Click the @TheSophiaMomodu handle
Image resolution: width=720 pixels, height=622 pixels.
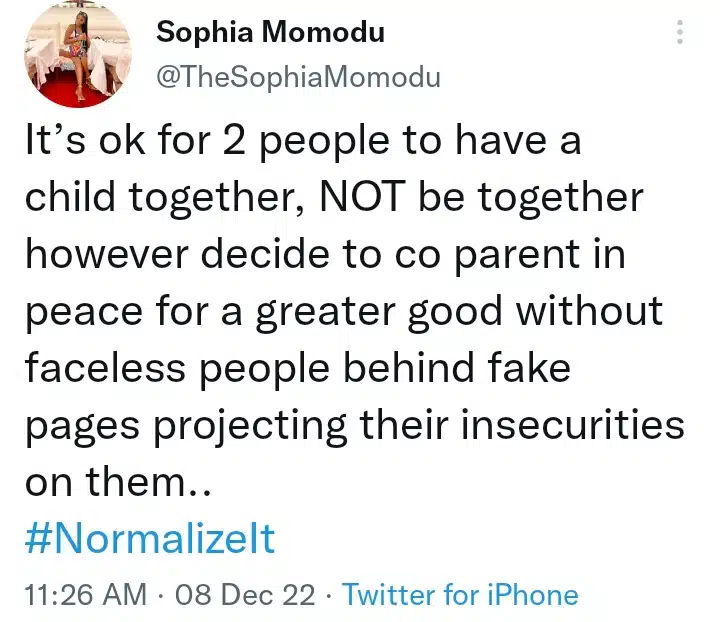297,76
